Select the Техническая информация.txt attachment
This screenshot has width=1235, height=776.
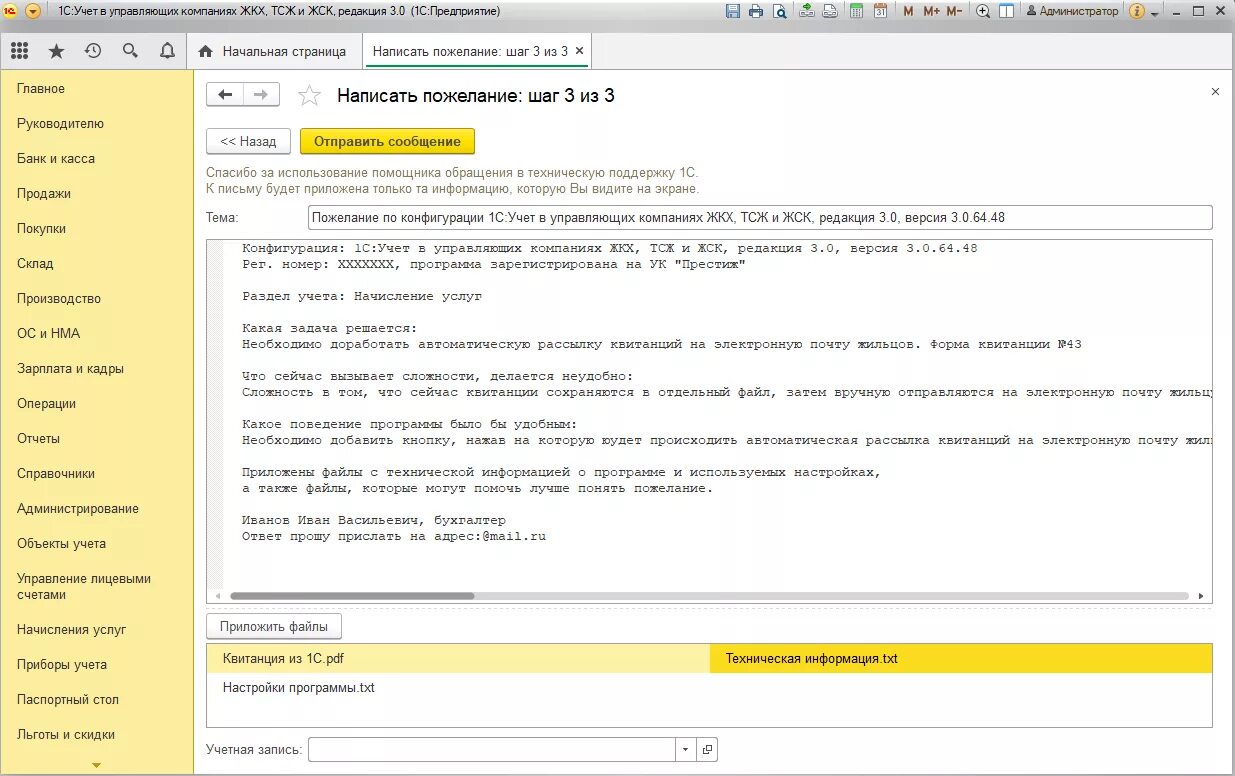click(960, 658)
